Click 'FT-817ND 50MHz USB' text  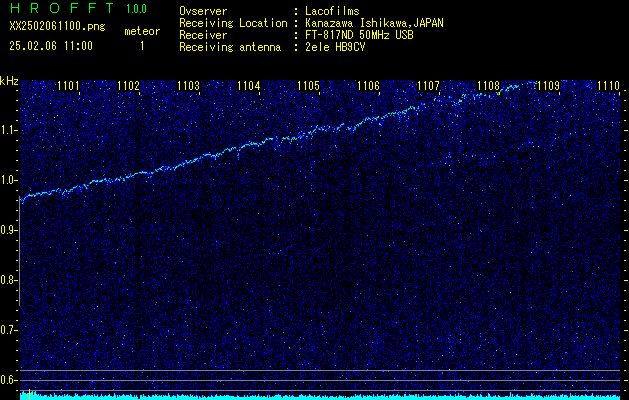click(x=359, y=35)
